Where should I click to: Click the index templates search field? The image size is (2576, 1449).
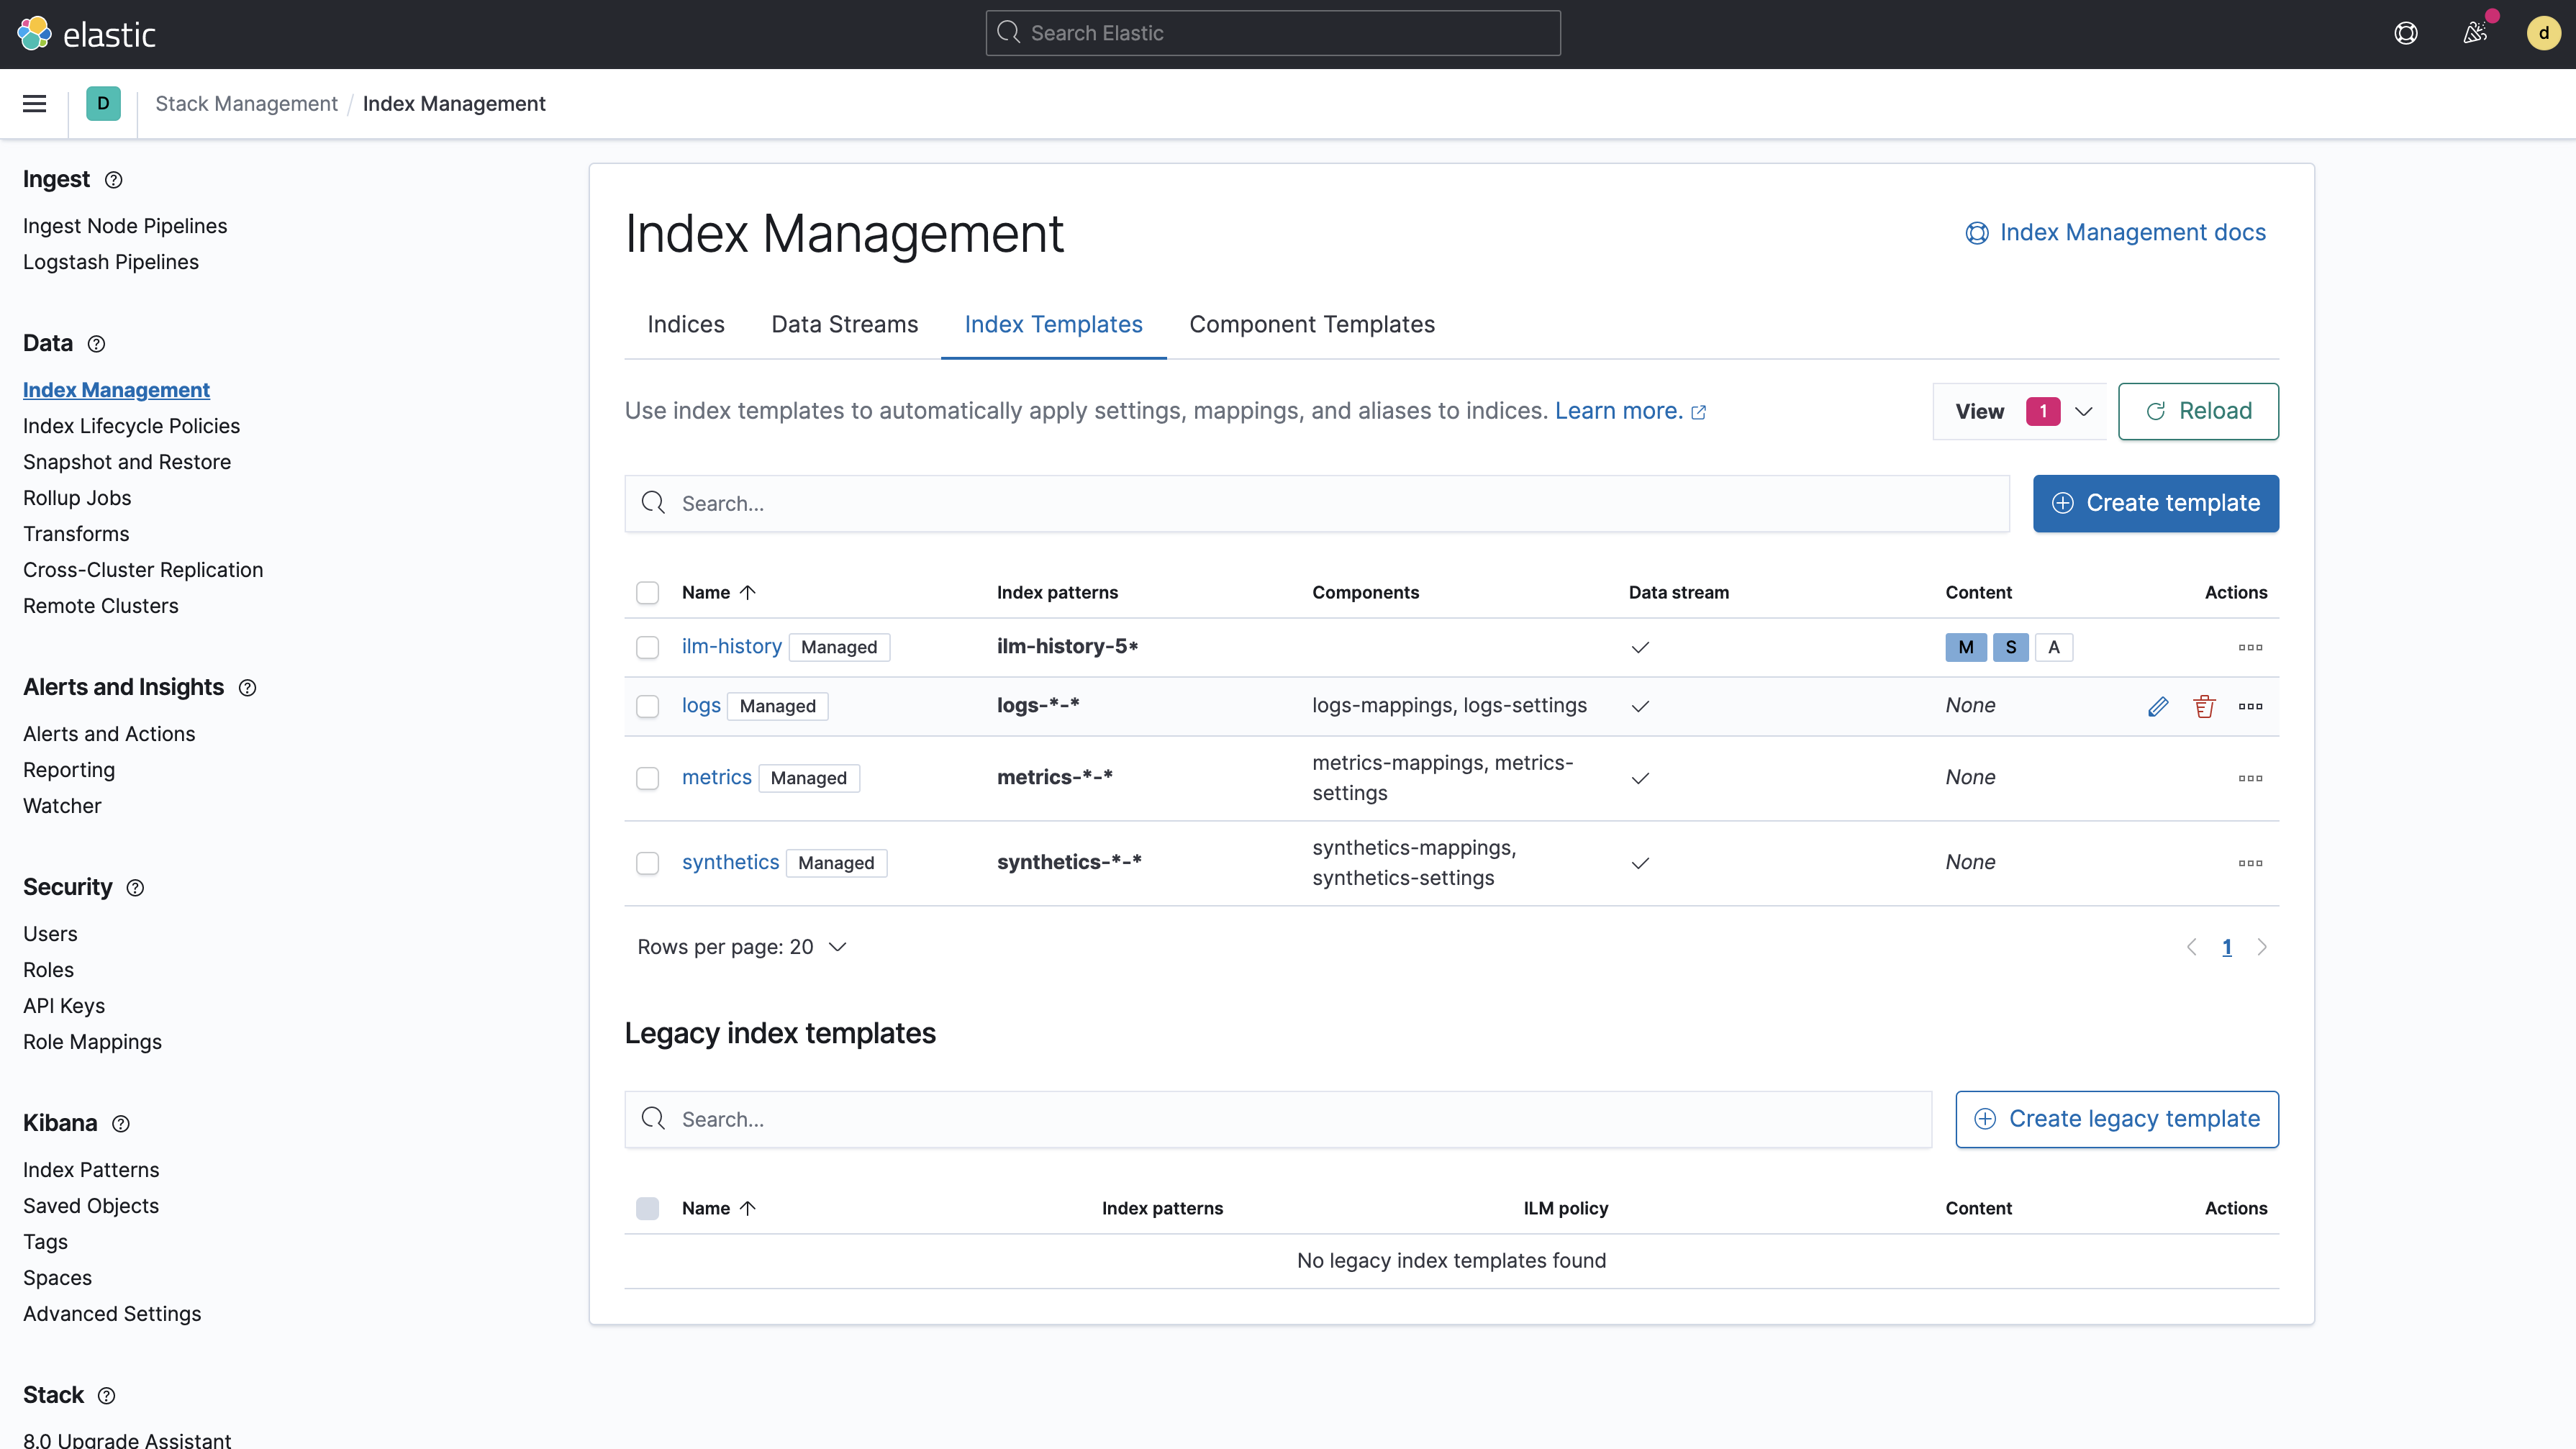(x=1315, y=503)
